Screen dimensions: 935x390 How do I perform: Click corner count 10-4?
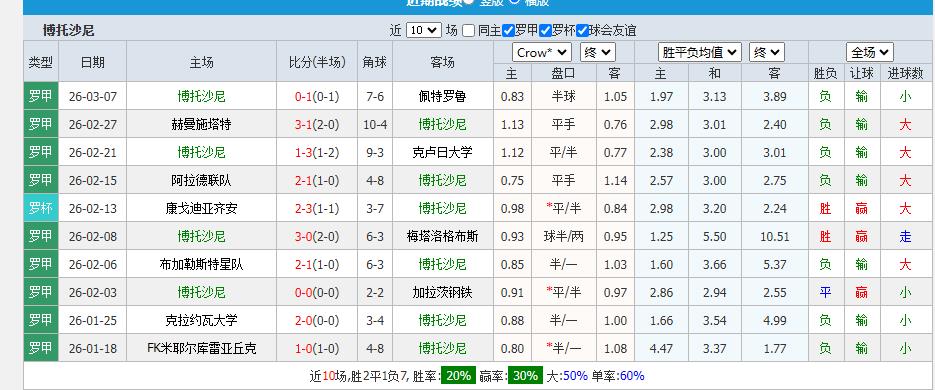pos(374,125)
